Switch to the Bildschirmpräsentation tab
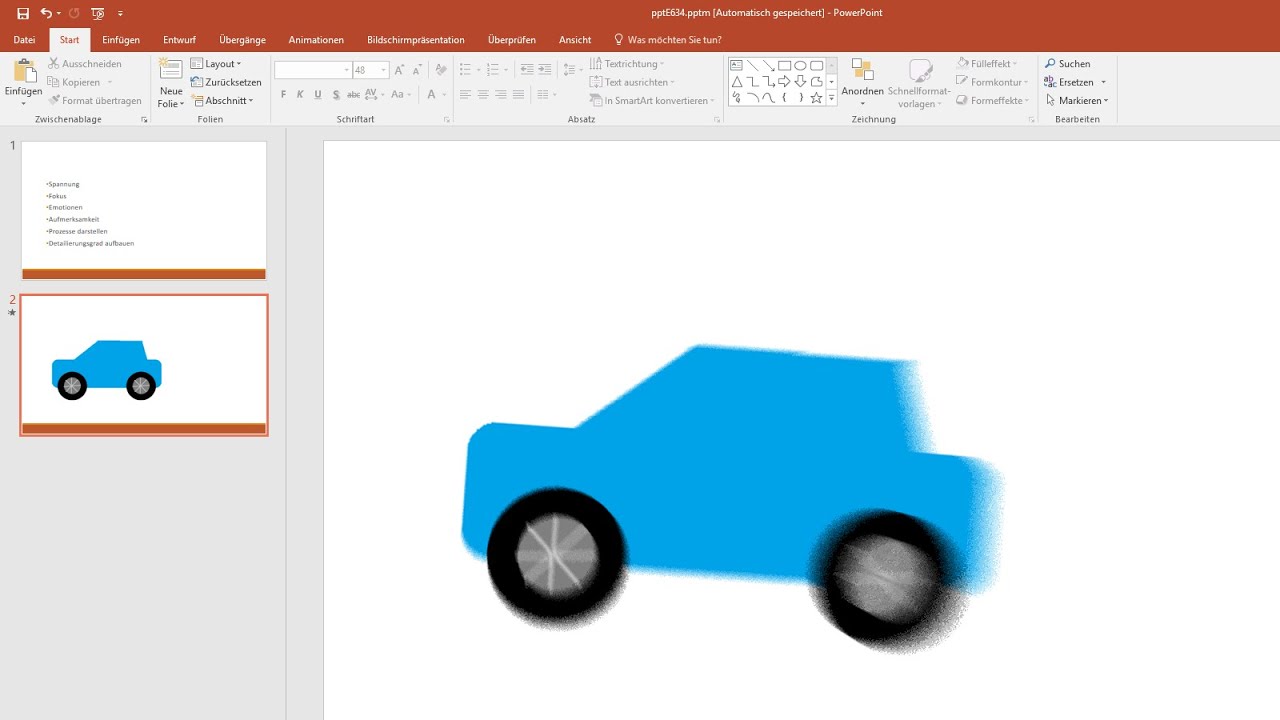 click(x=416, y=40)
